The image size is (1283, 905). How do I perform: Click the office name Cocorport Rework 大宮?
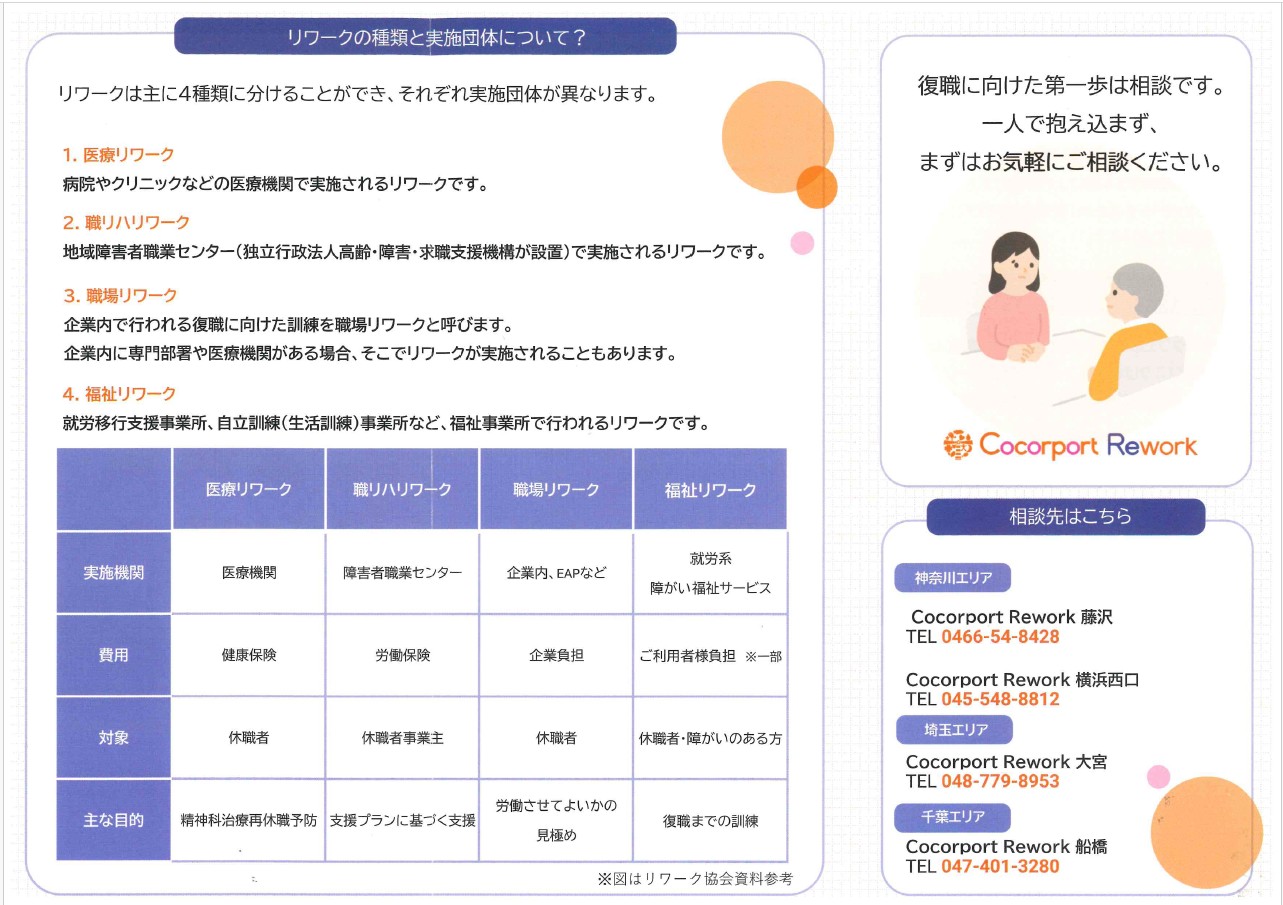tap(1006, 762)
